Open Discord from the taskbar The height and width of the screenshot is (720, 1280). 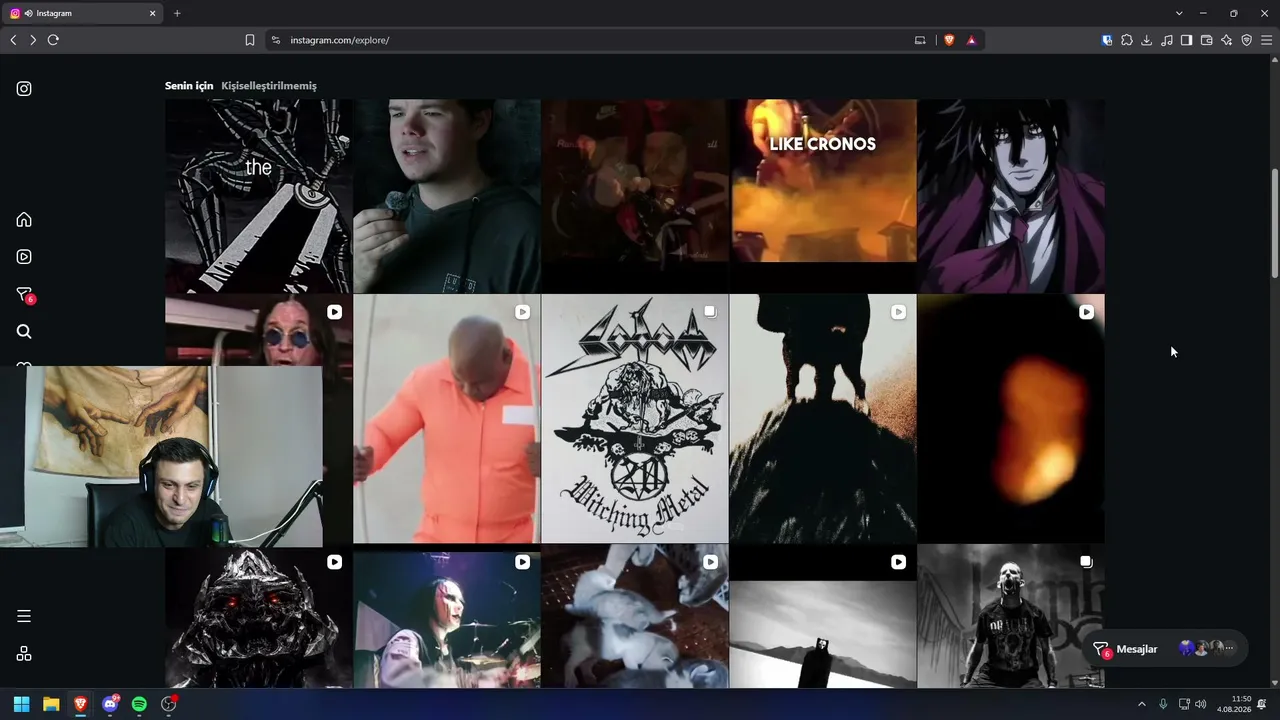tap(111, 704)
